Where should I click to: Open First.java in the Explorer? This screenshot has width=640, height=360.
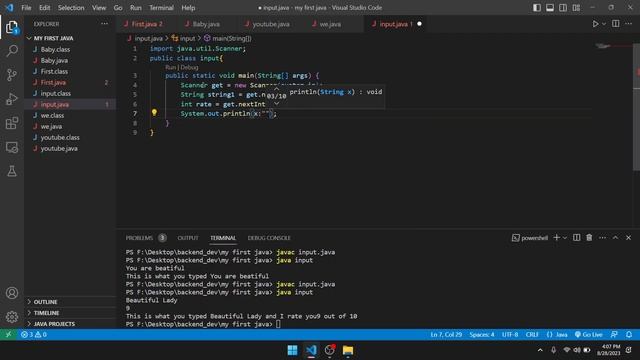(70, 82)
